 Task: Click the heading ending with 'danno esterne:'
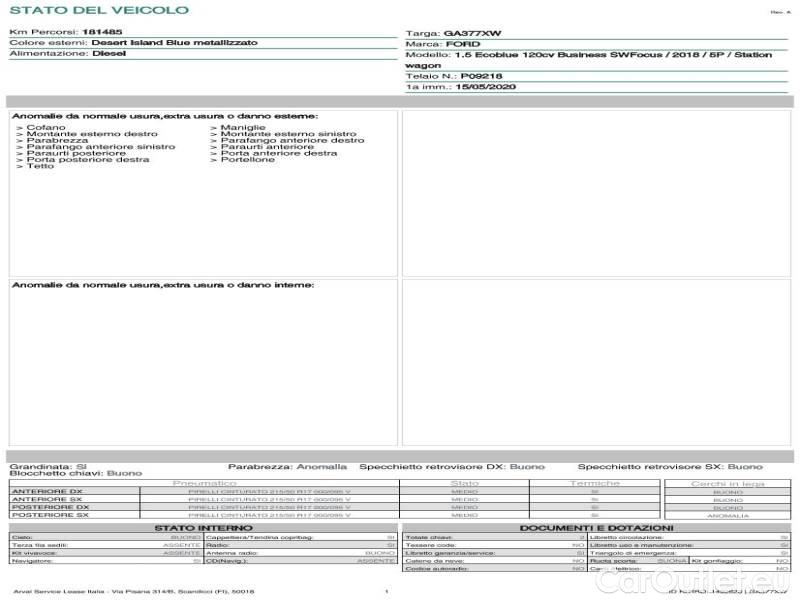[165, 116]
